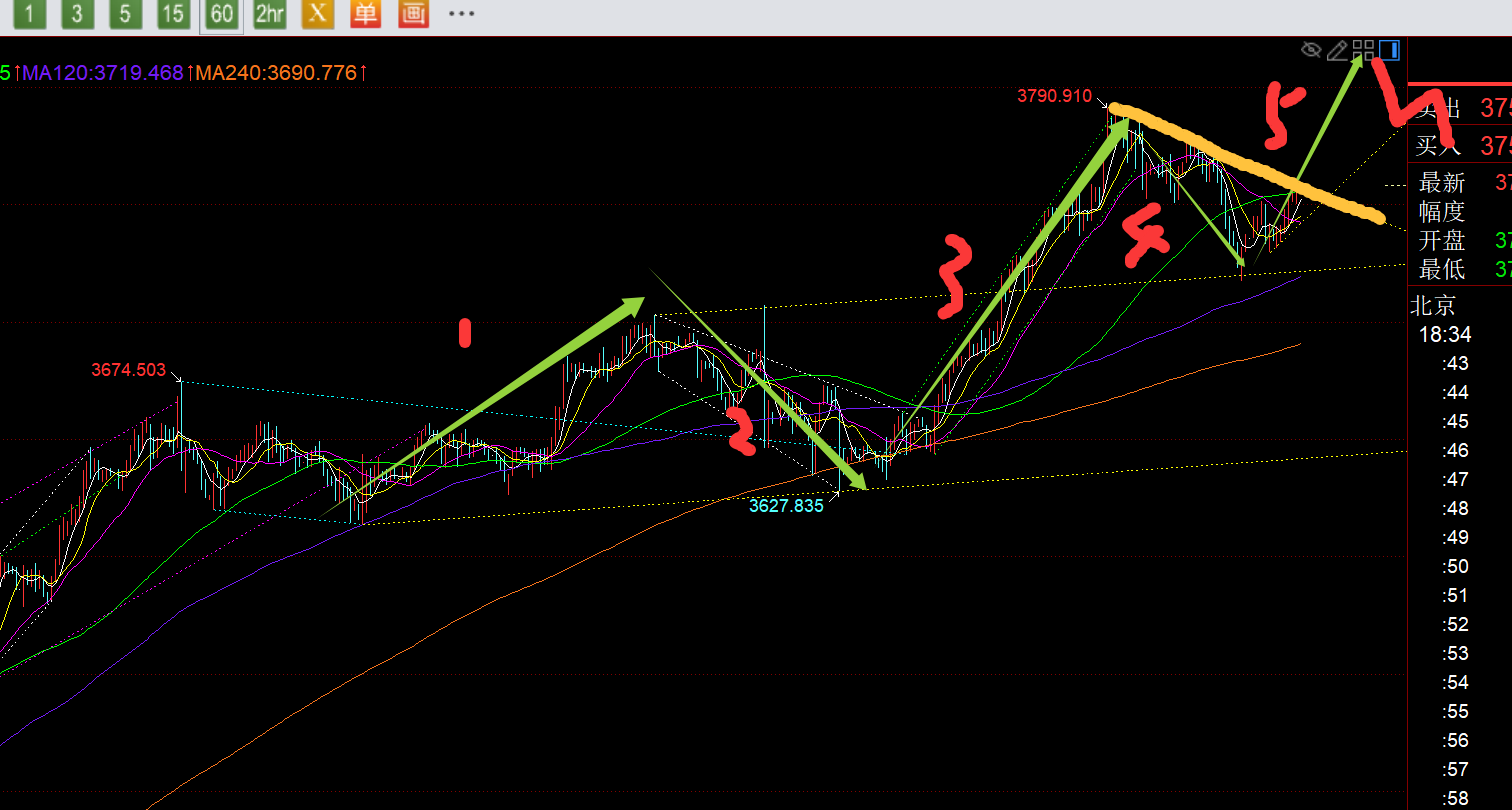Click the 3674.503 price label
The width and height of the screenshot is (1512, 810).
[128, 370]
